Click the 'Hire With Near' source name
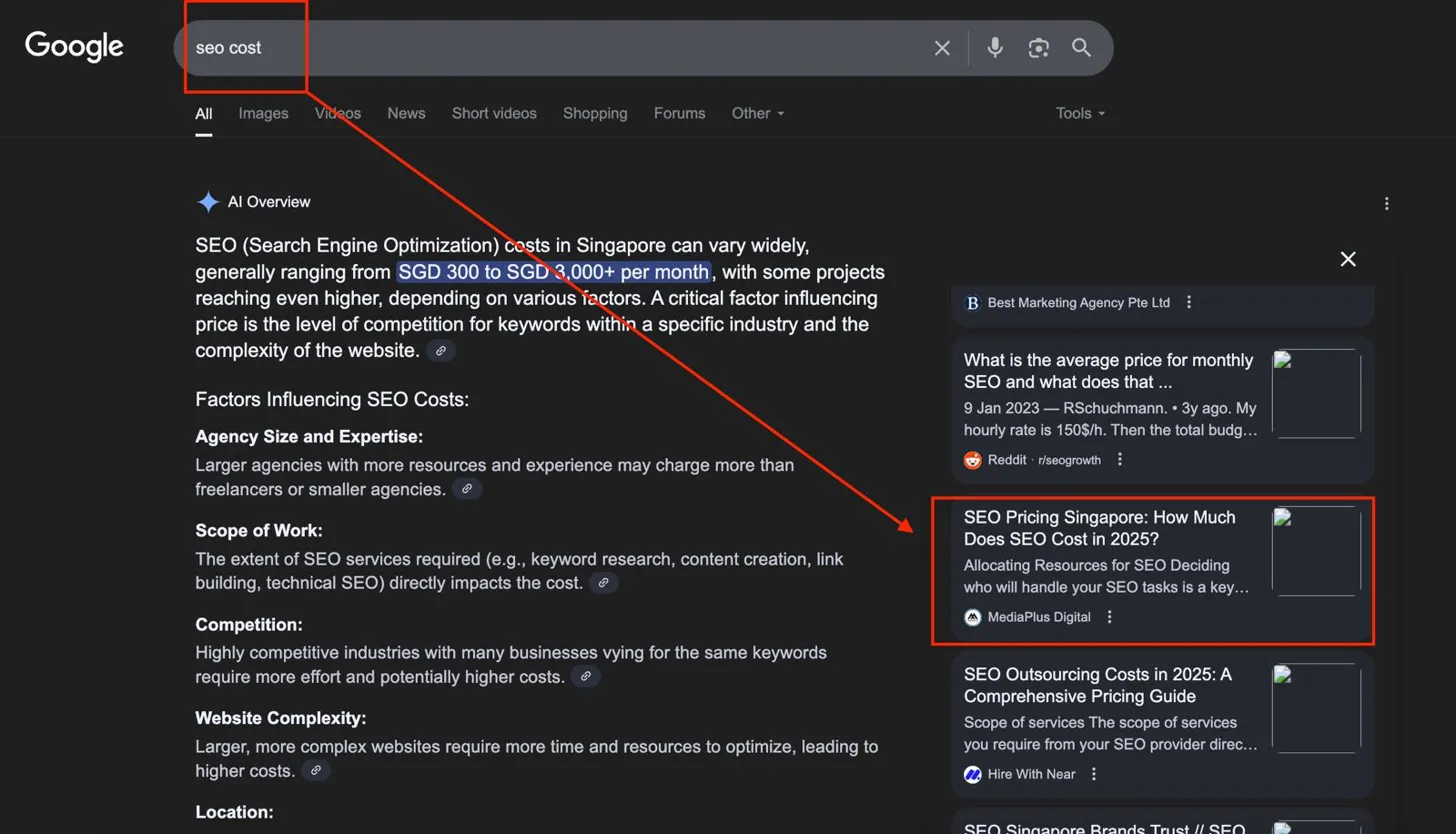The height and width of the screenshot is (834, 1456). (1032, 774)
